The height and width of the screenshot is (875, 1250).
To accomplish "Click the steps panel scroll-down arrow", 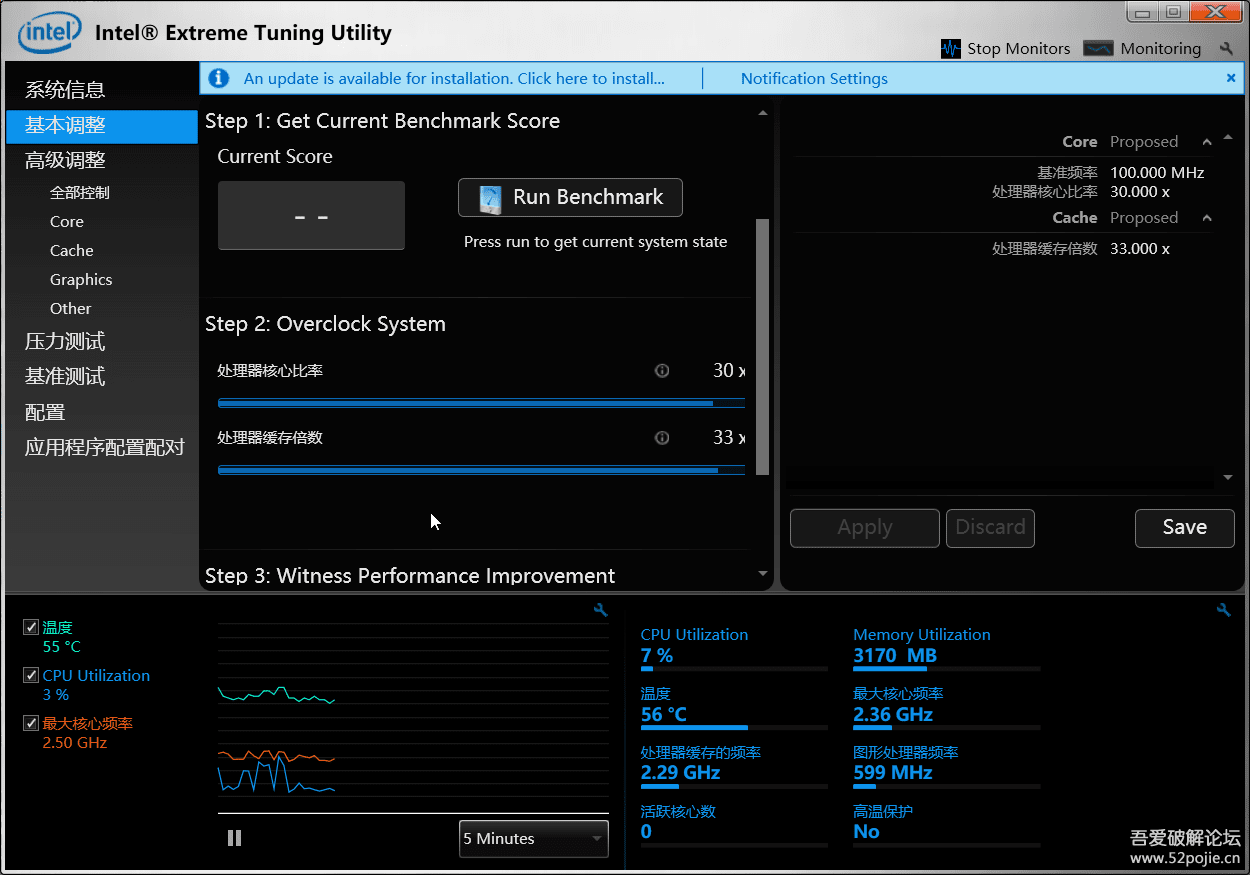I will click(x=763, y=574).
